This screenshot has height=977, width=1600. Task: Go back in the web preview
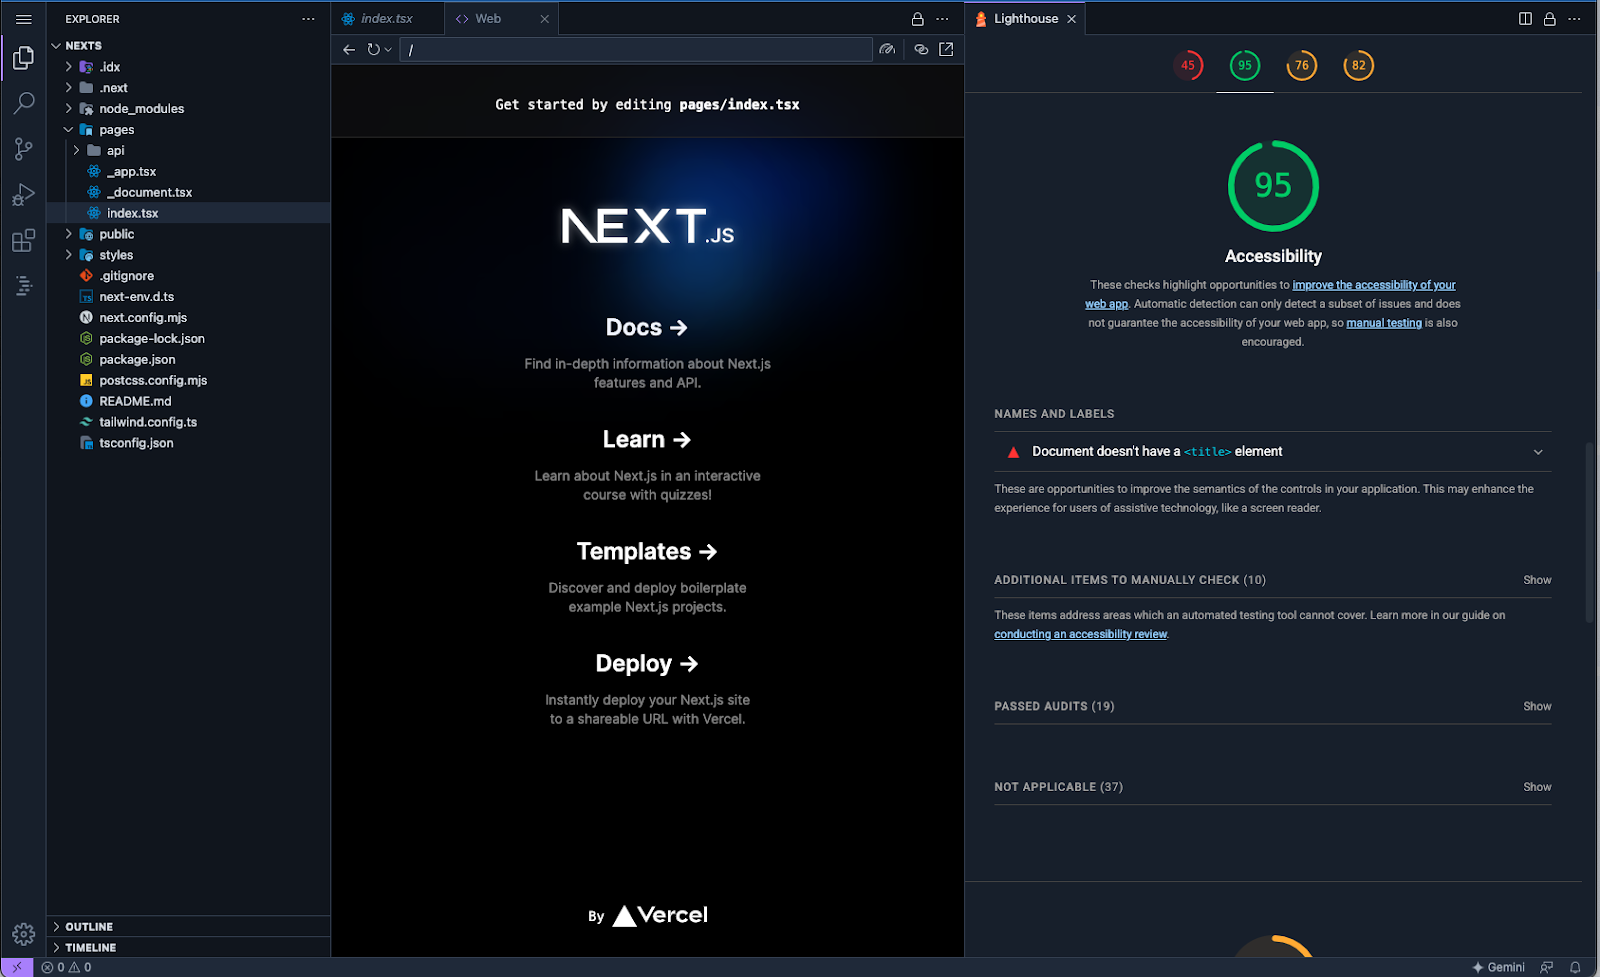(349, 49)
